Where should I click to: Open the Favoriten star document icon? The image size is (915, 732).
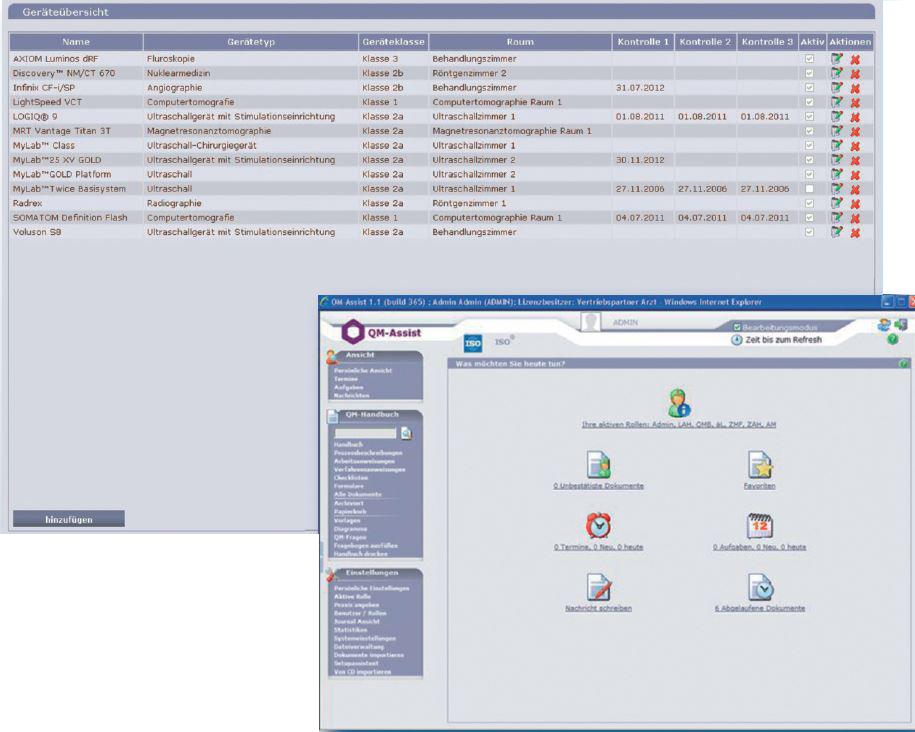click(x=760, y=465)
